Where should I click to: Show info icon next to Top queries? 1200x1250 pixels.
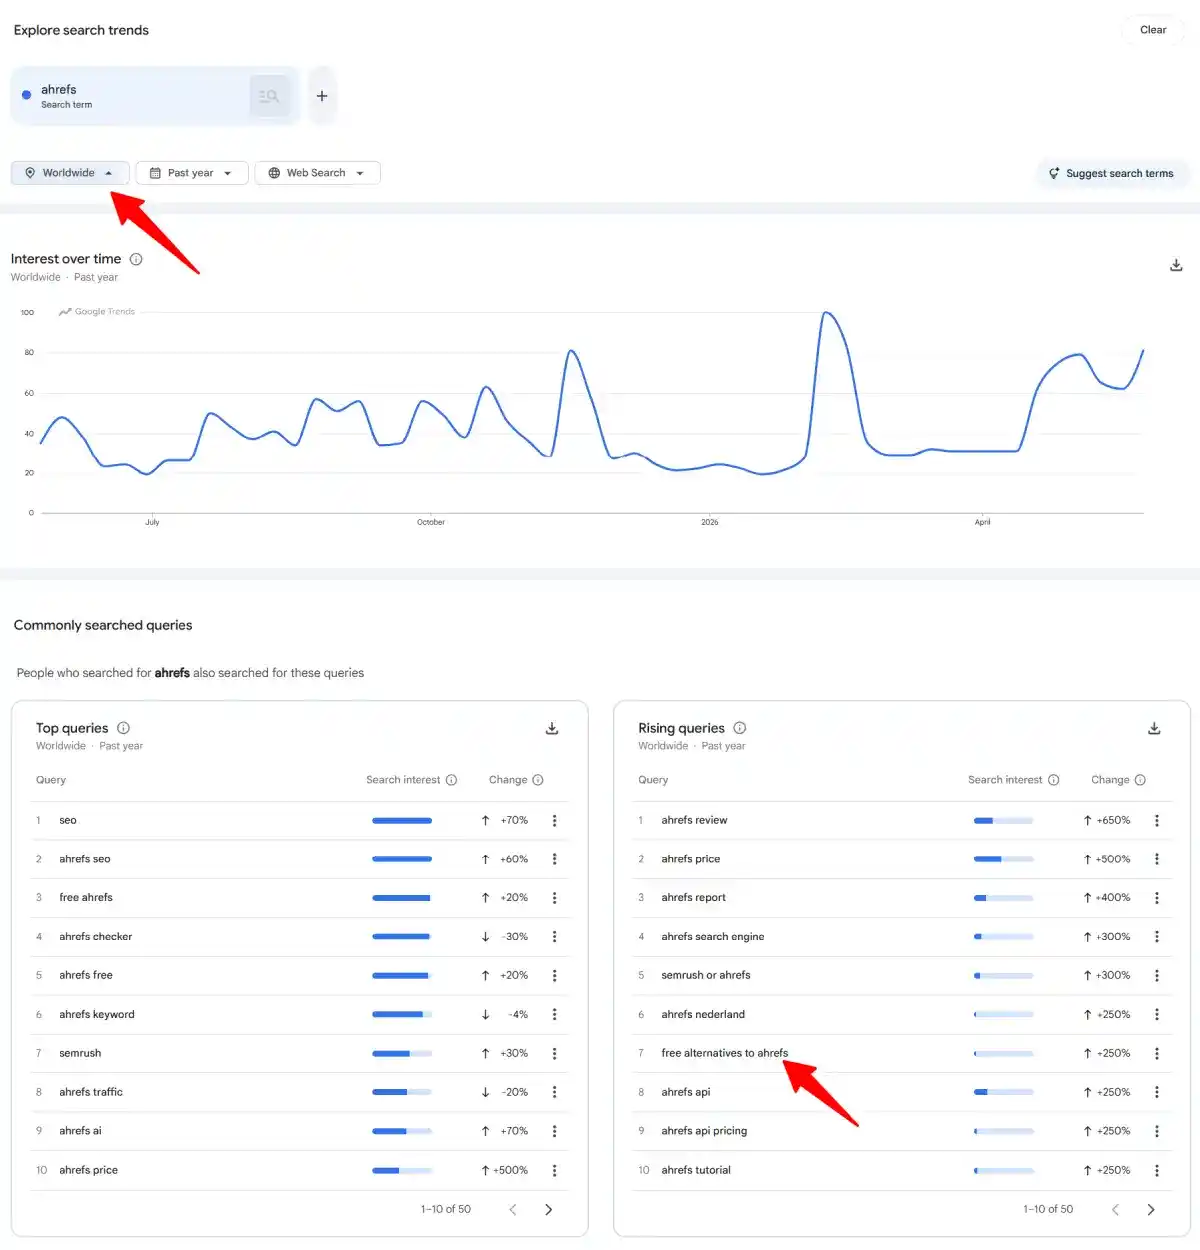[x=123, y=728]
